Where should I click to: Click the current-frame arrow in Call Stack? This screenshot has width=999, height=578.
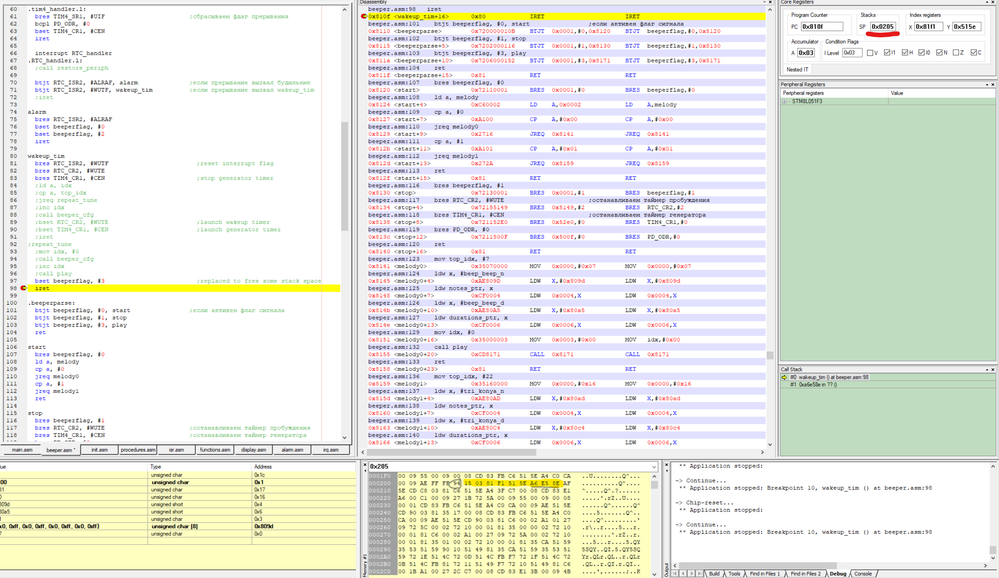pyautogui.click(x=786, y=377)
